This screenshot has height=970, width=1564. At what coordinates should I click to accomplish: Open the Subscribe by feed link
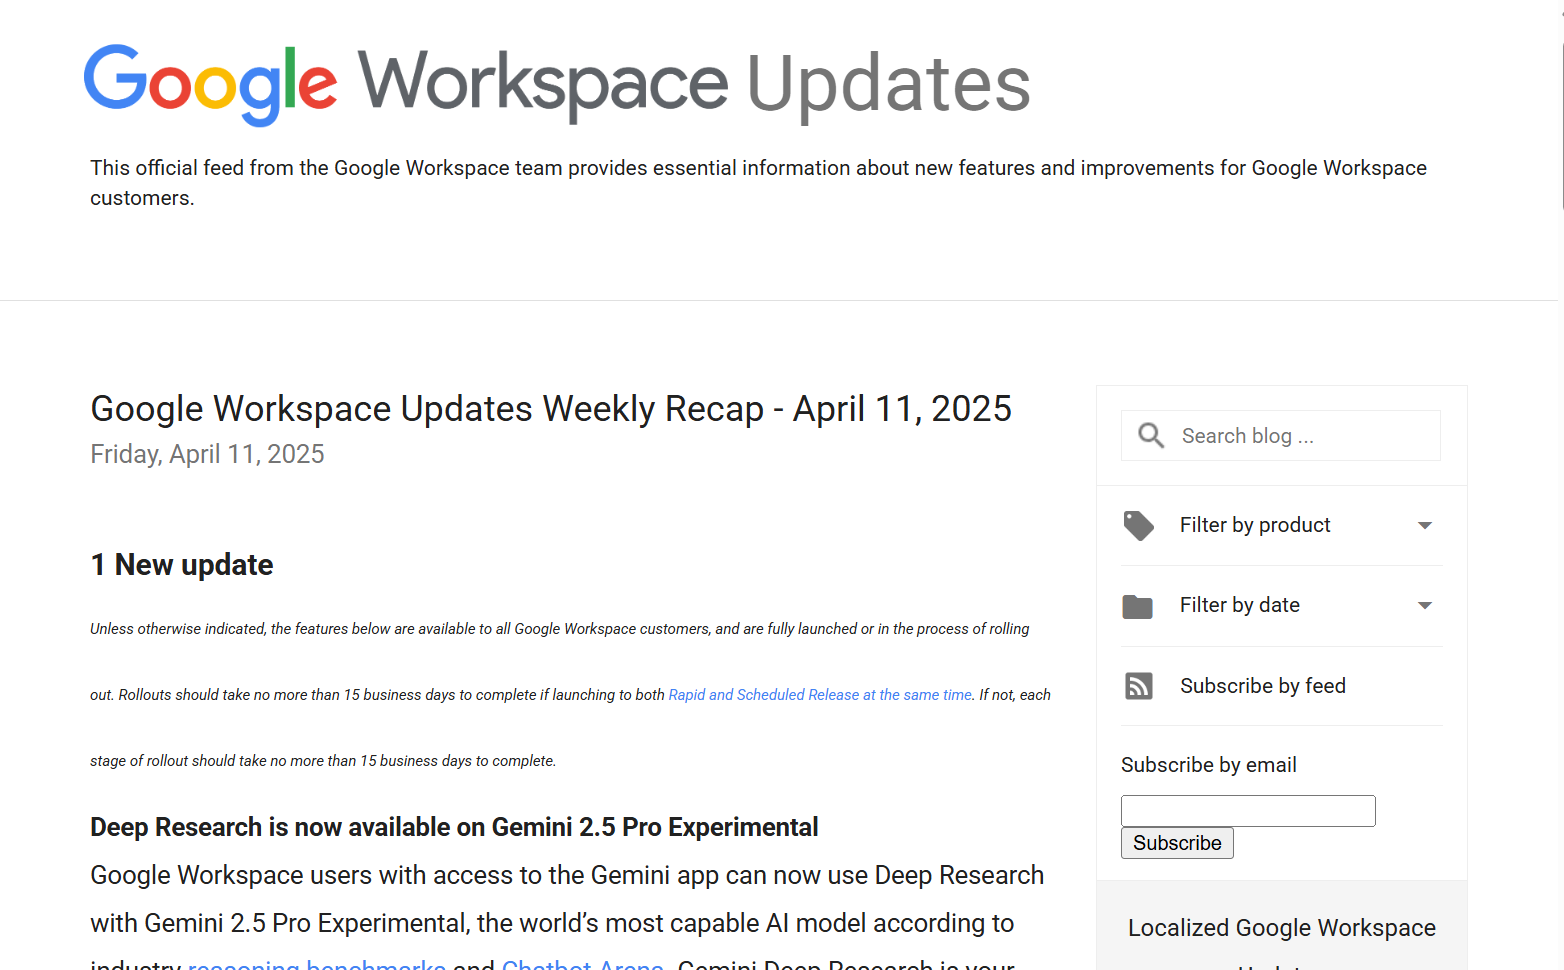[x=1263, y=685]
